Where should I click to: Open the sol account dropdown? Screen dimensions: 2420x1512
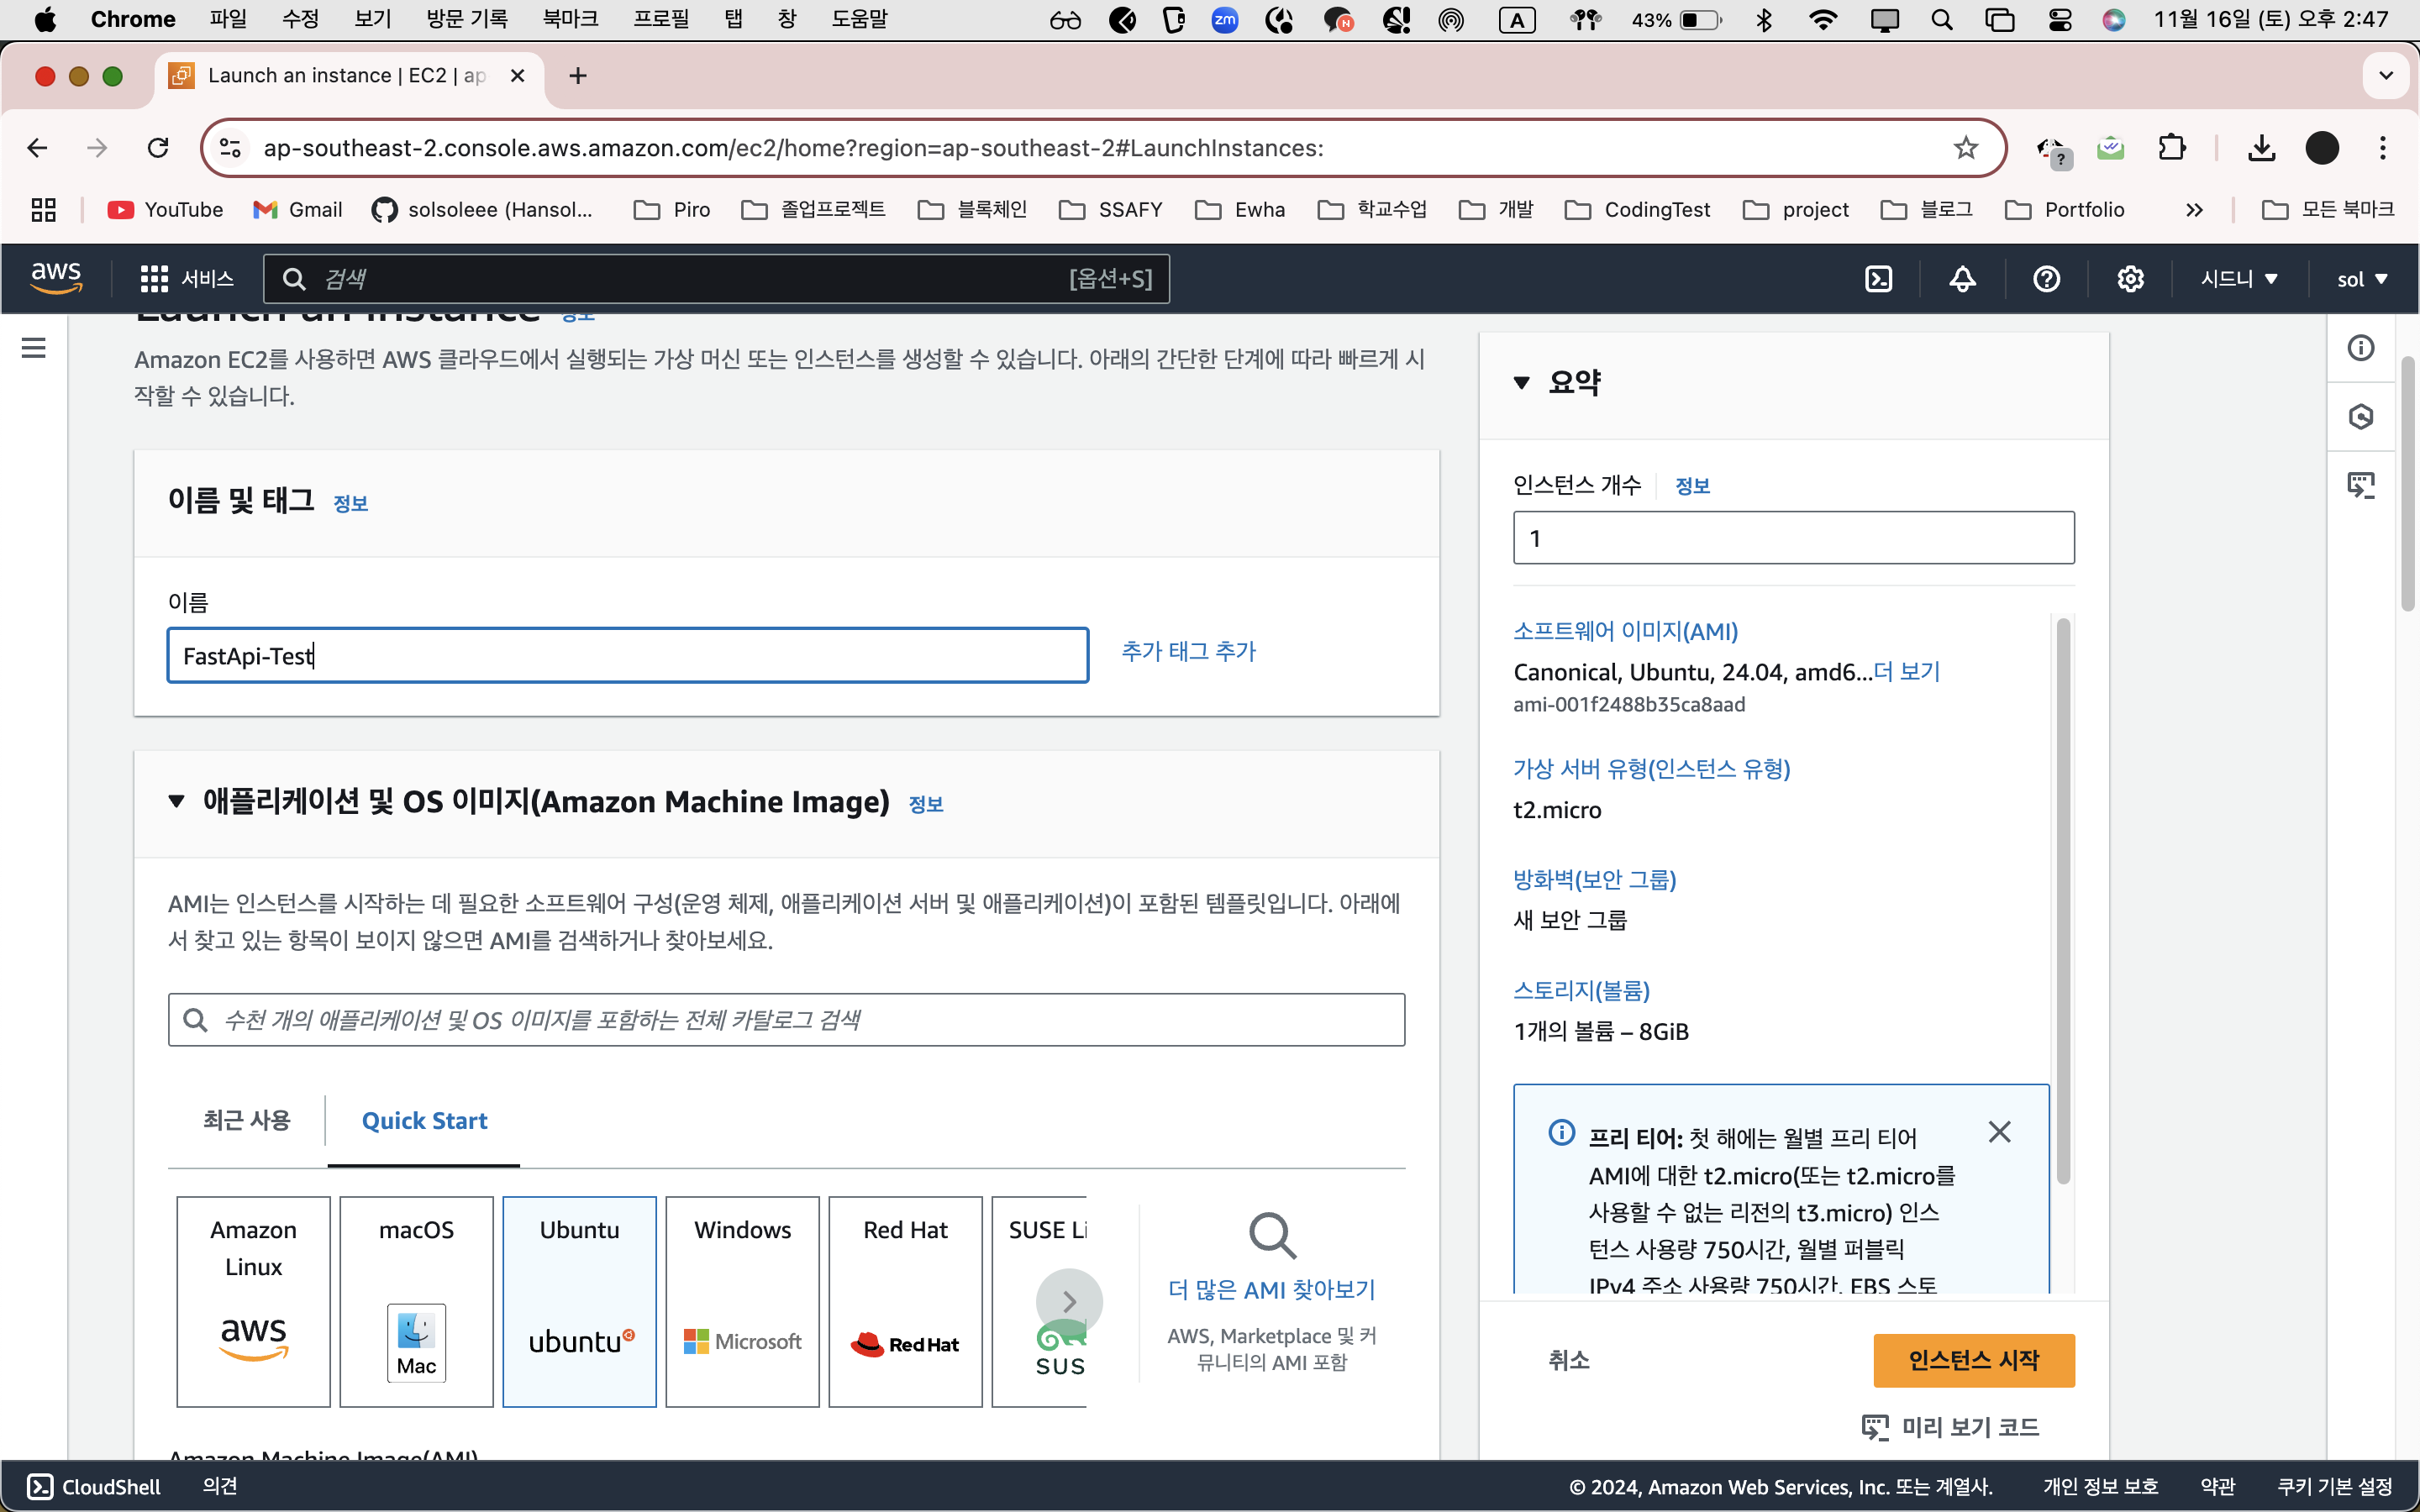coord(2362,279)
